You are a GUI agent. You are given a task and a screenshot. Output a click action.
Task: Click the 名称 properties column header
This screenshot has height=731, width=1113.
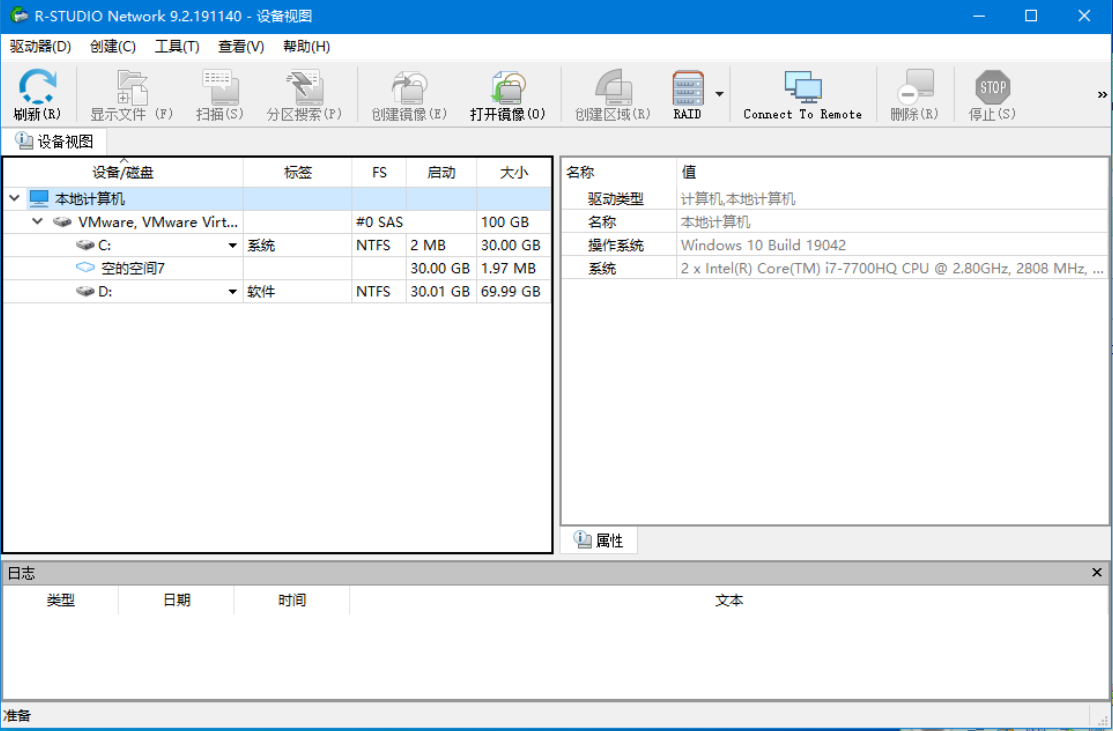(619, 172)
